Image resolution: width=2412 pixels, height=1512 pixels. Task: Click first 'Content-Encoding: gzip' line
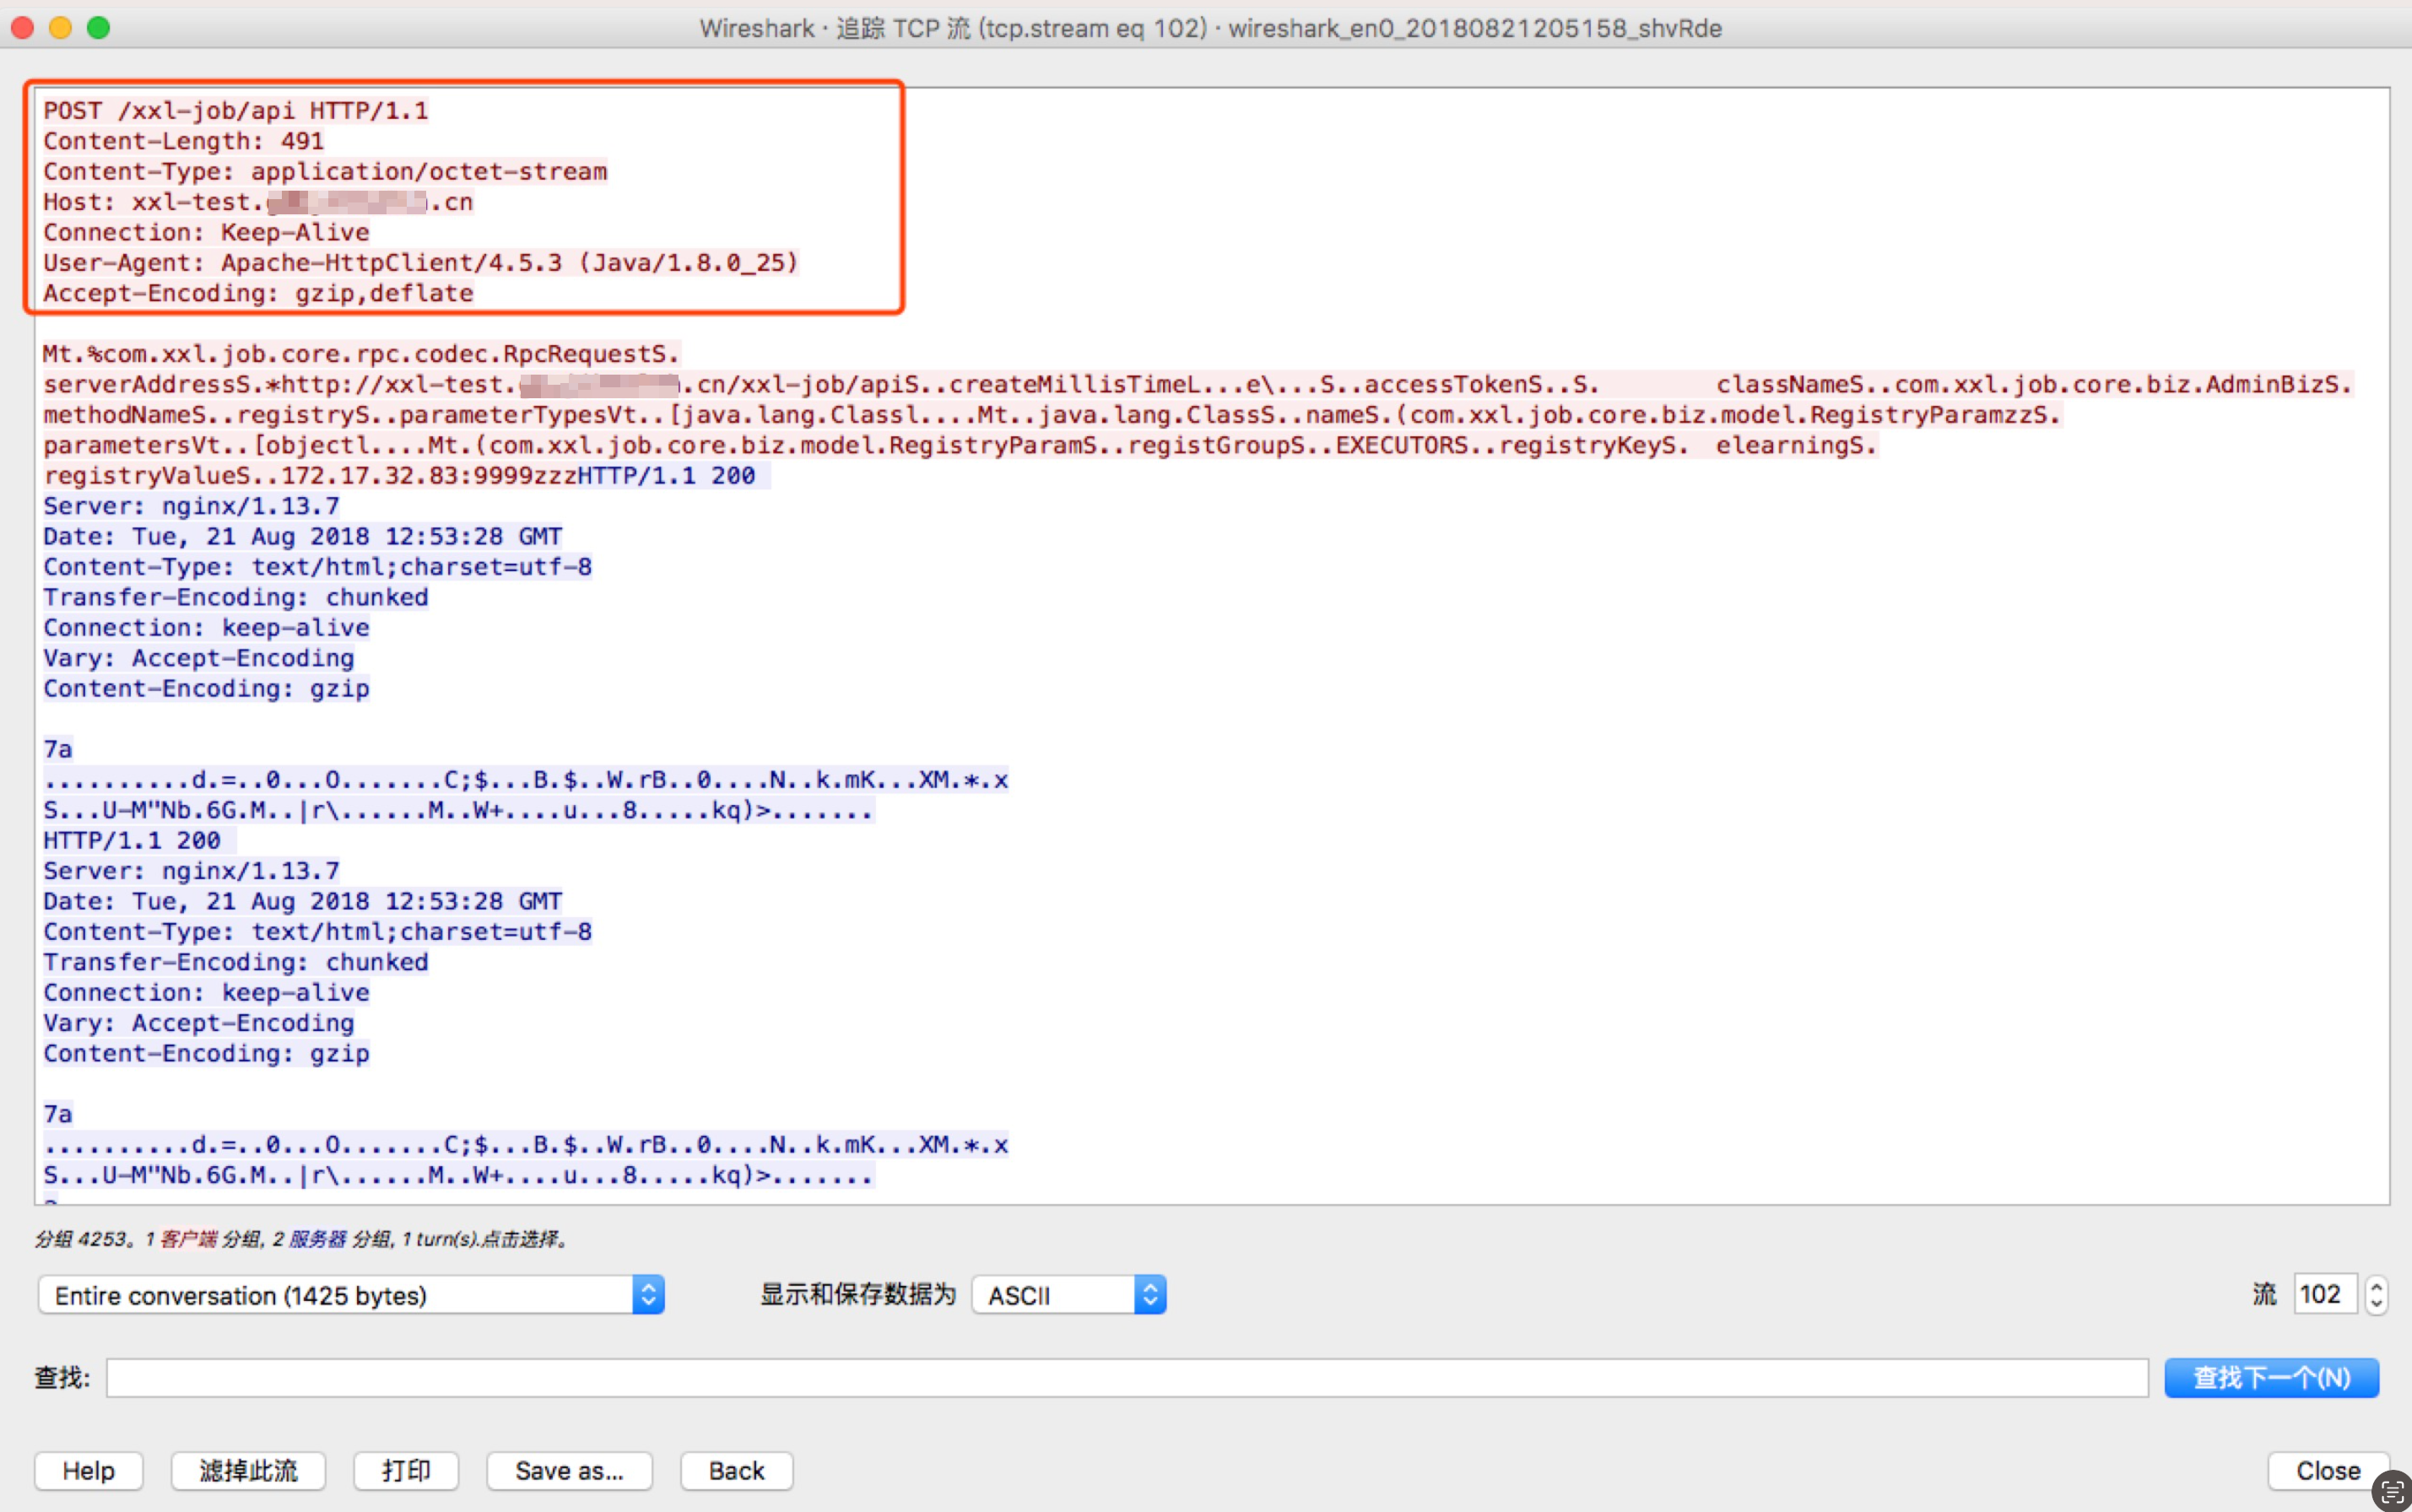click(x=206, y=688)
